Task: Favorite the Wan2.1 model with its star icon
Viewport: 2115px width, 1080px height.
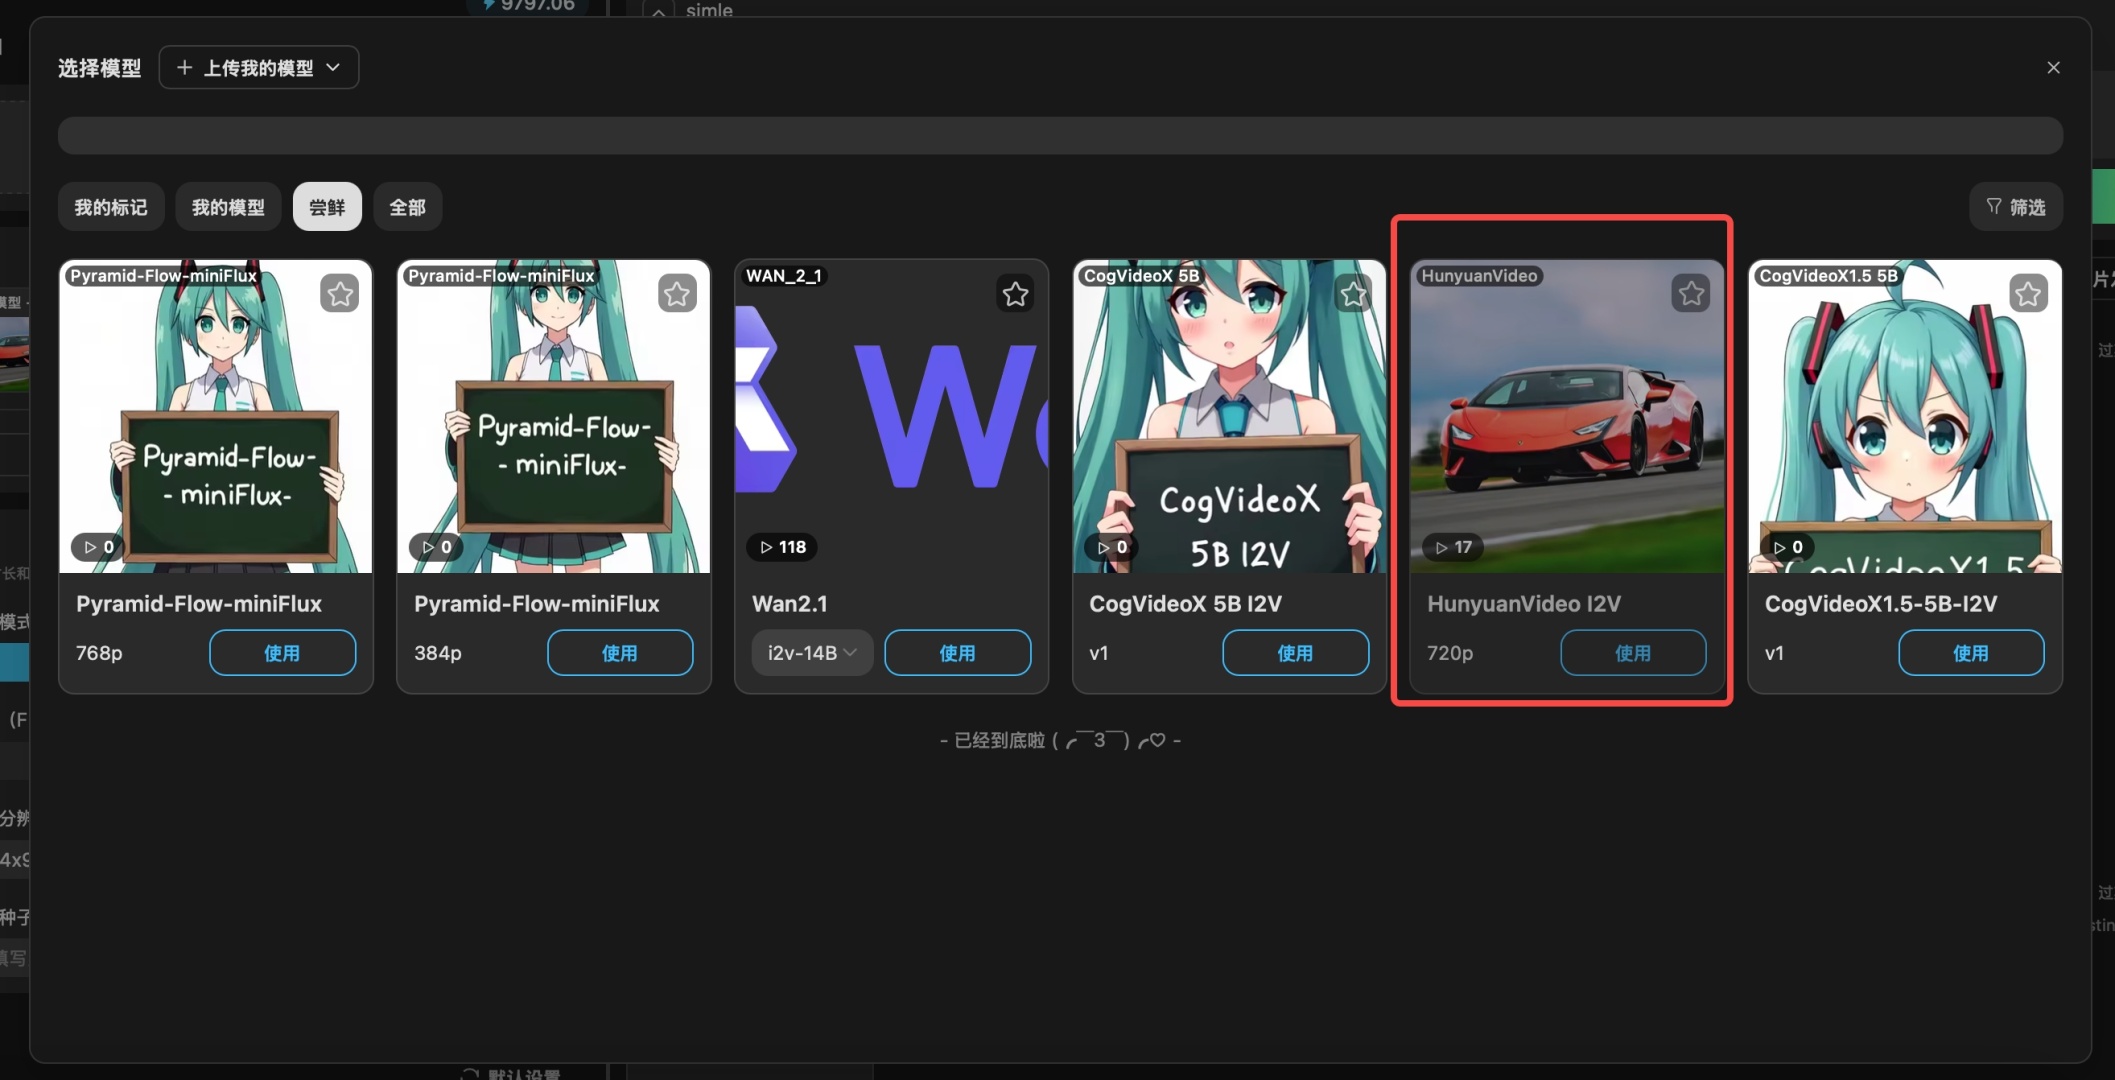Action: click(1015, 294)
